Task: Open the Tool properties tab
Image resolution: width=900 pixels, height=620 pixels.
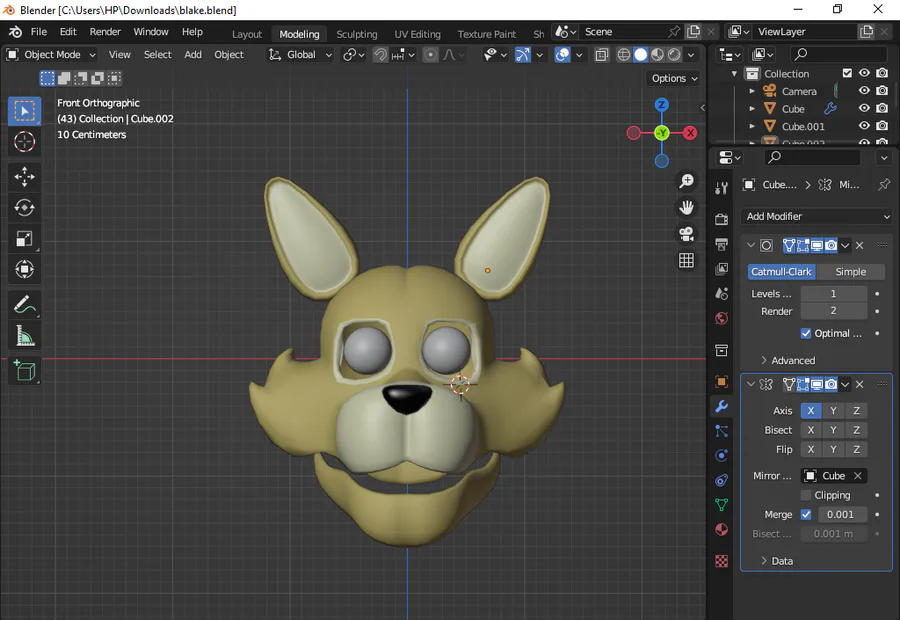Action: click(721, 188)
